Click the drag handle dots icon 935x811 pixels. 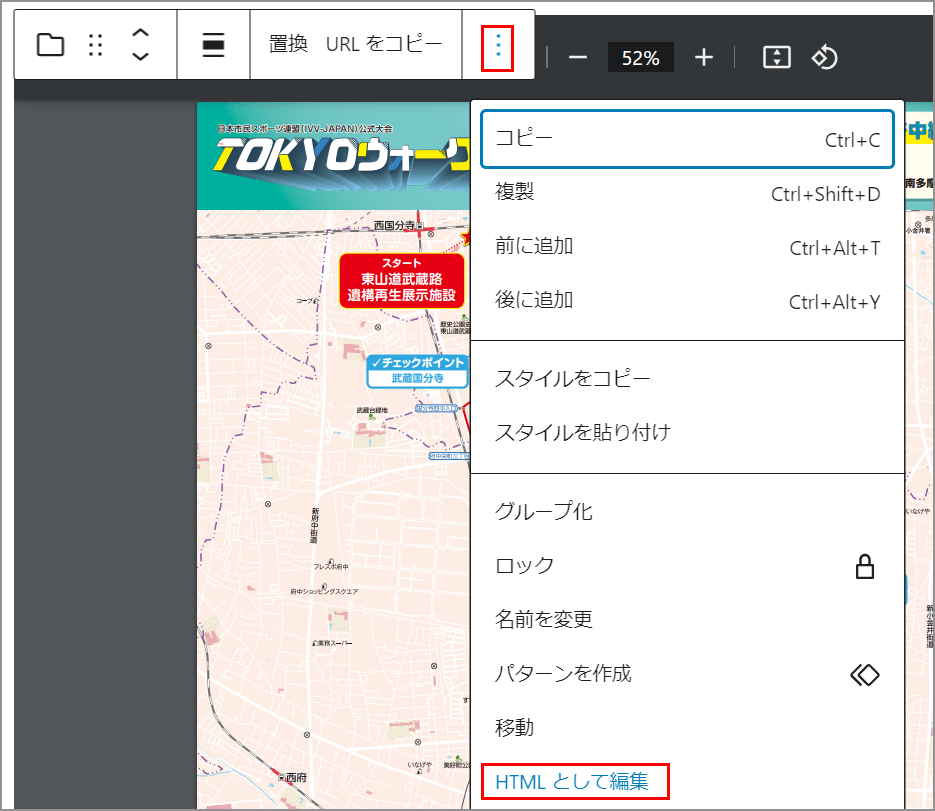point(96,45)
